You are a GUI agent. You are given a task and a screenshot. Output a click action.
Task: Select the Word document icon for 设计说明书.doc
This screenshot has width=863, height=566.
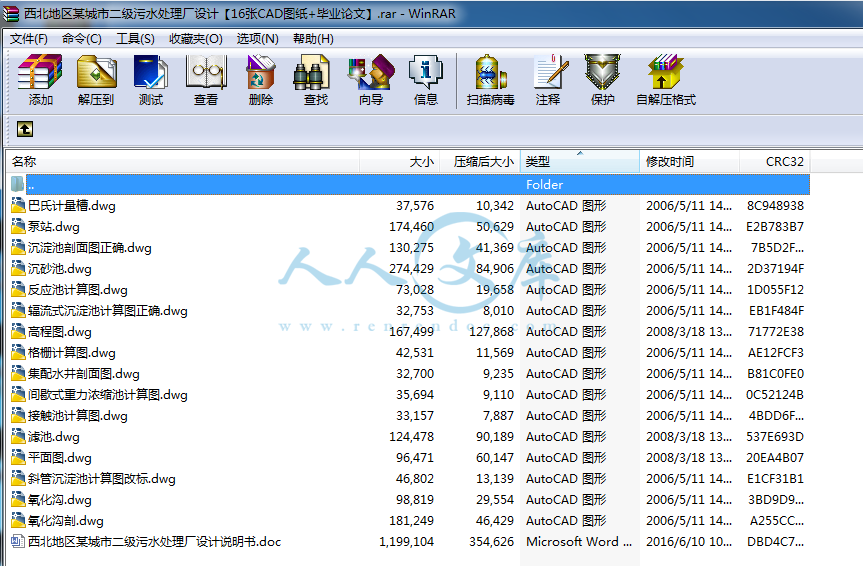(18, 541)
